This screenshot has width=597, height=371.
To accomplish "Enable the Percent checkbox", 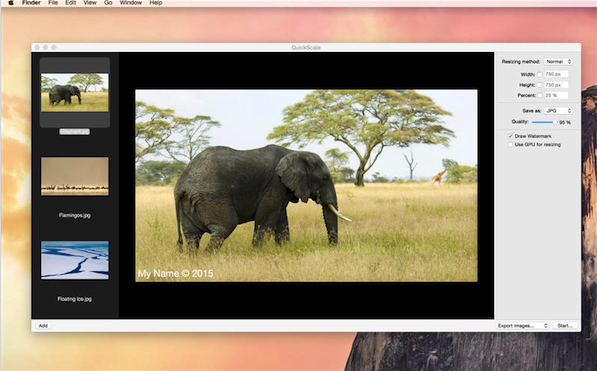I will coord(540,95).
